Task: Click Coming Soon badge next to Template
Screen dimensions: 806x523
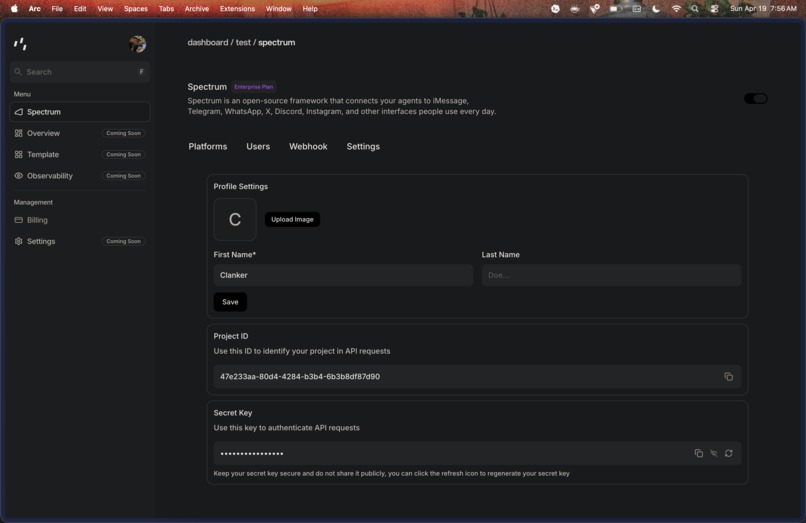Action: click(x=123, y=154)
